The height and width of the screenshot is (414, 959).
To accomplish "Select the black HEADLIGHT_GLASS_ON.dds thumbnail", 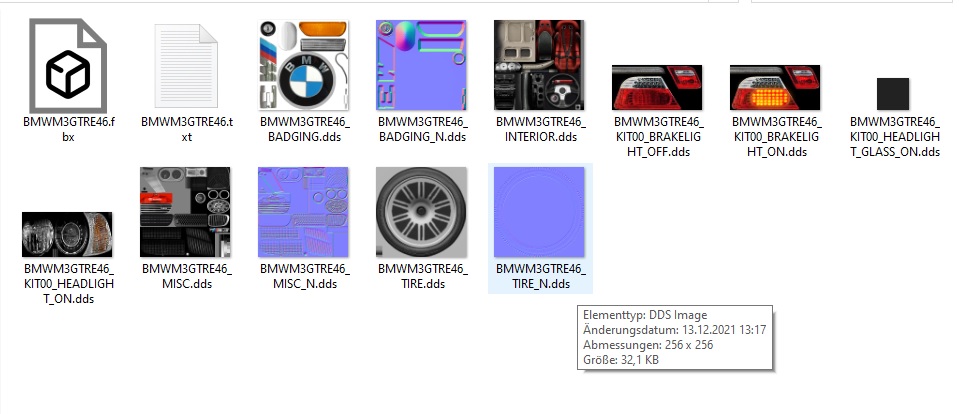I will (892, 94).
